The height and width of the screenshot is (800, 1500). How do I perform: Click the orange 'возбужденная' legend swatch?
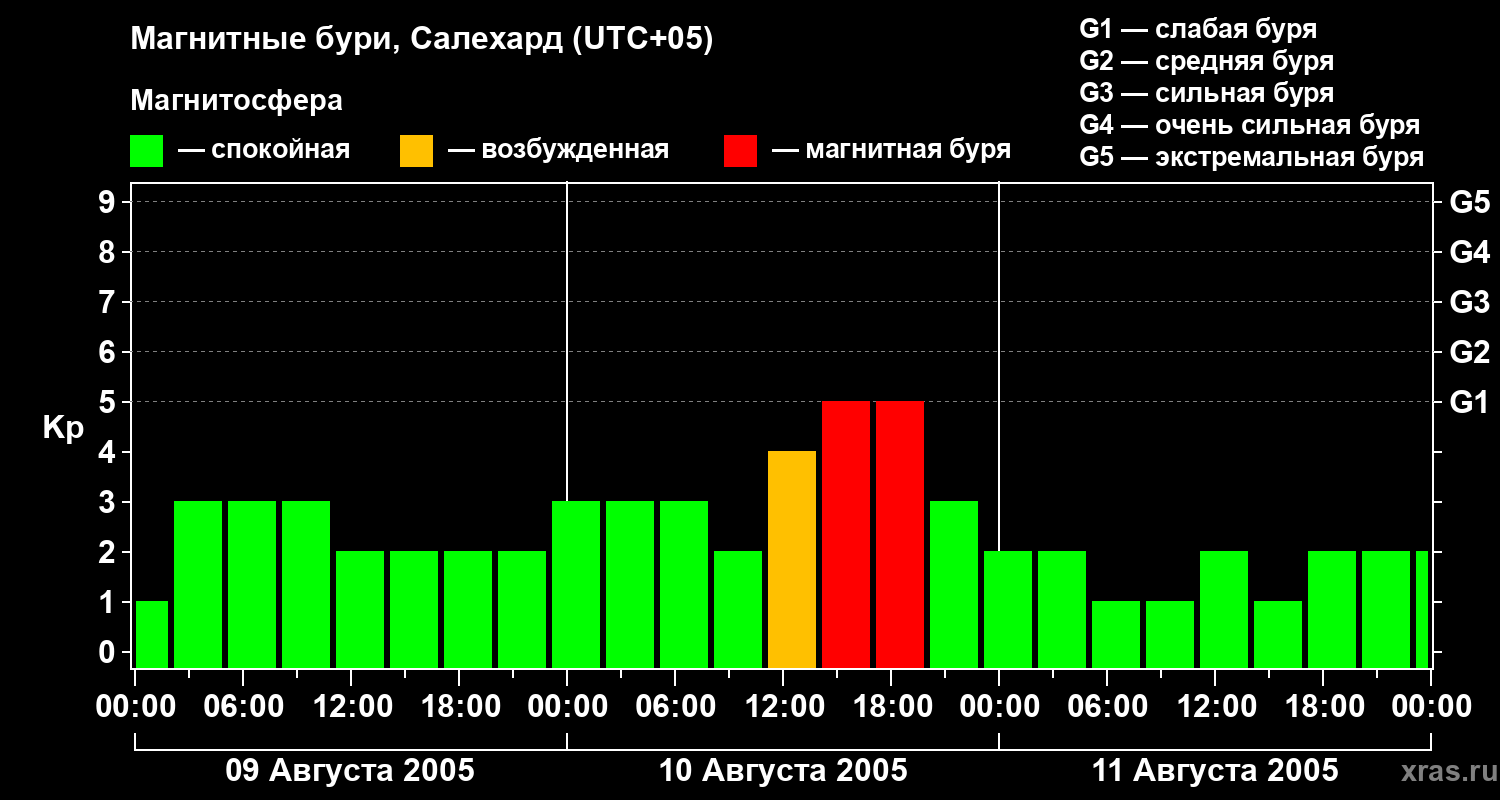pyautogui.click(x=416, y=151)
